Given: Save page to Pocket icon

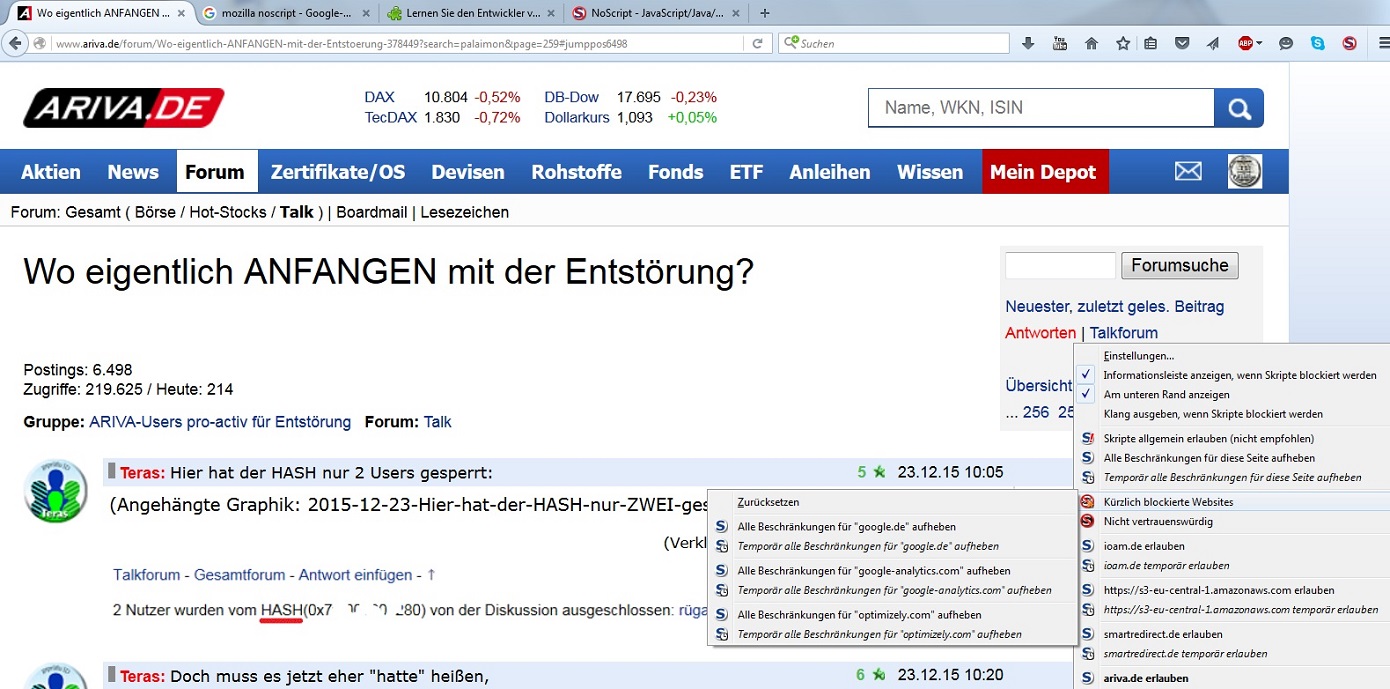Looking at the screenshot, I should click(x=1182, y=43).
